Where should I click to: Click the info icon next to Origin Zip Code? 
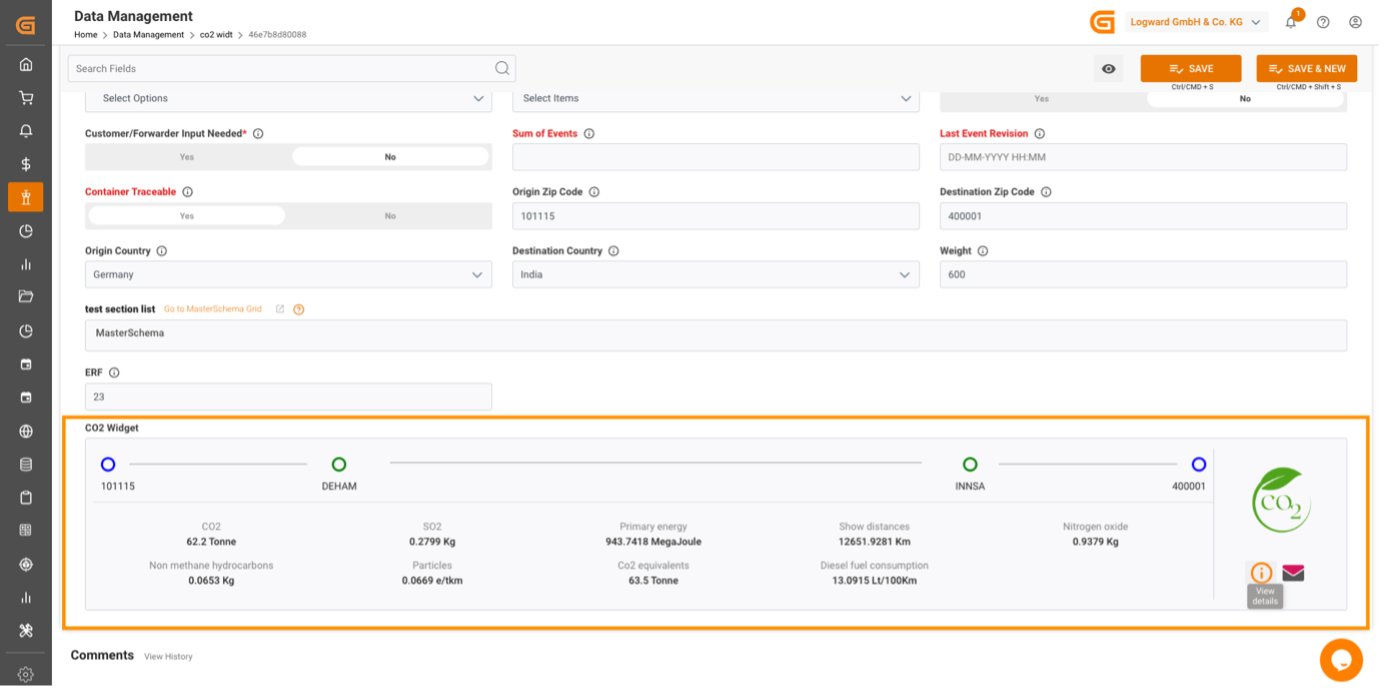point(594,192)
